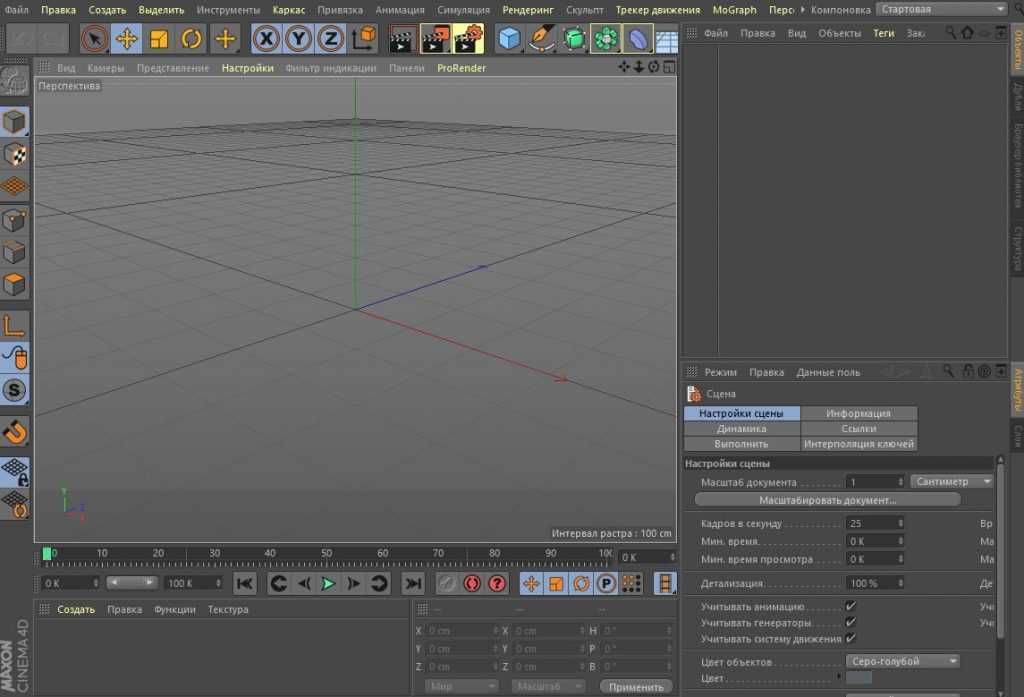Select the Move tool in top toolbar
The width and height of the screenshot is (1024, 697).
[x=126, y=39]
